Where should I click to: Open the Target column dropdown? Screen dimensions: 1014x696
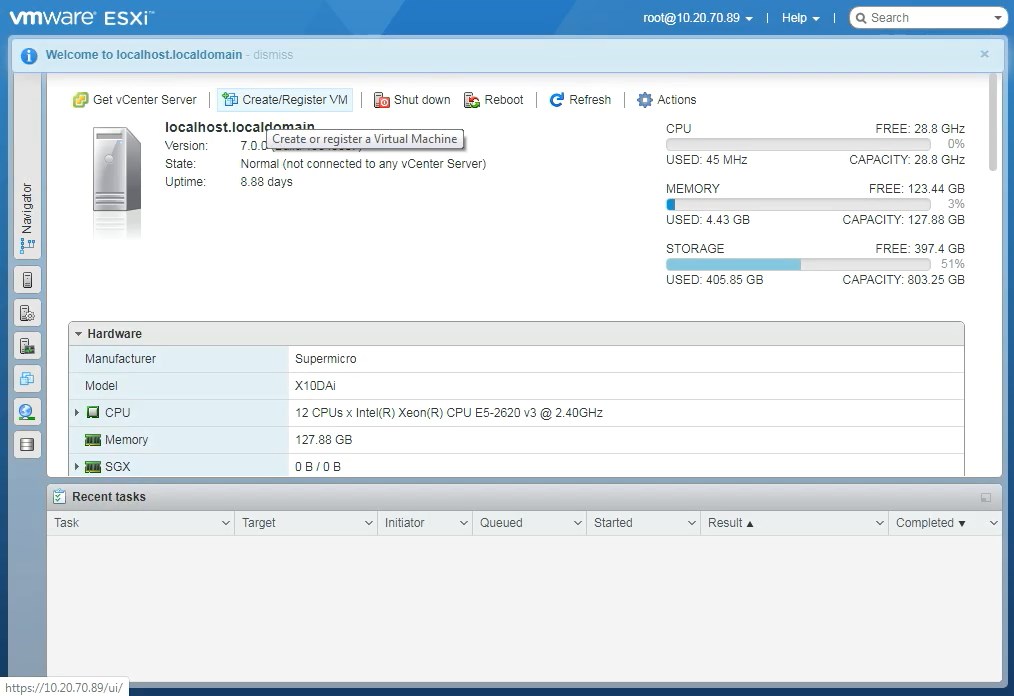[369, 523]
